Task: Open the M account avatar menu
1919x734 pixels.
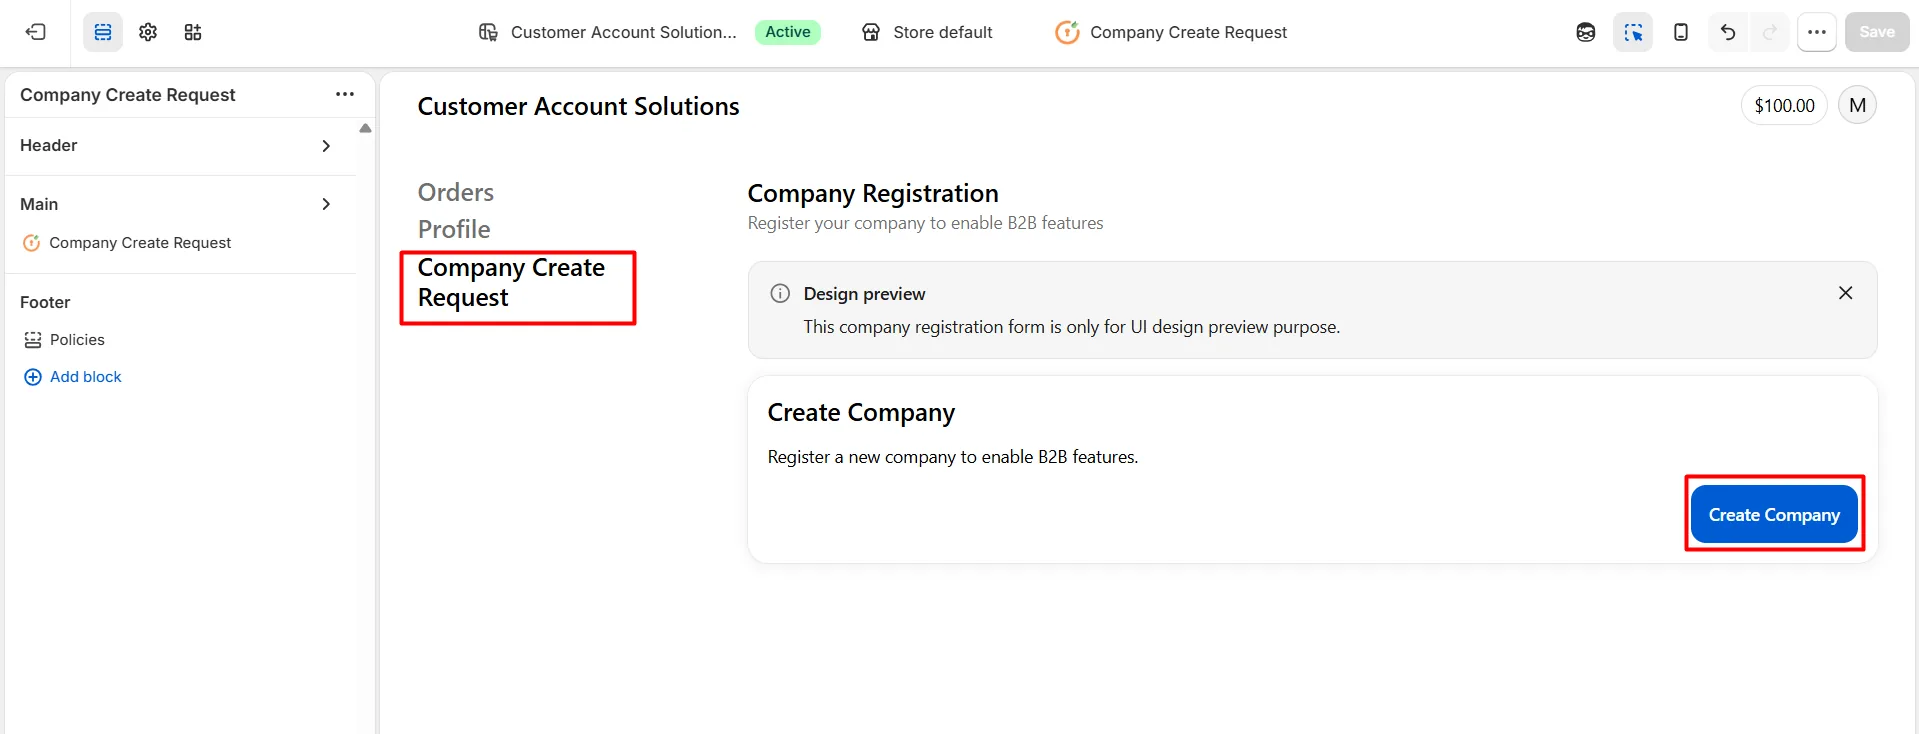Action: point(1858,105)
